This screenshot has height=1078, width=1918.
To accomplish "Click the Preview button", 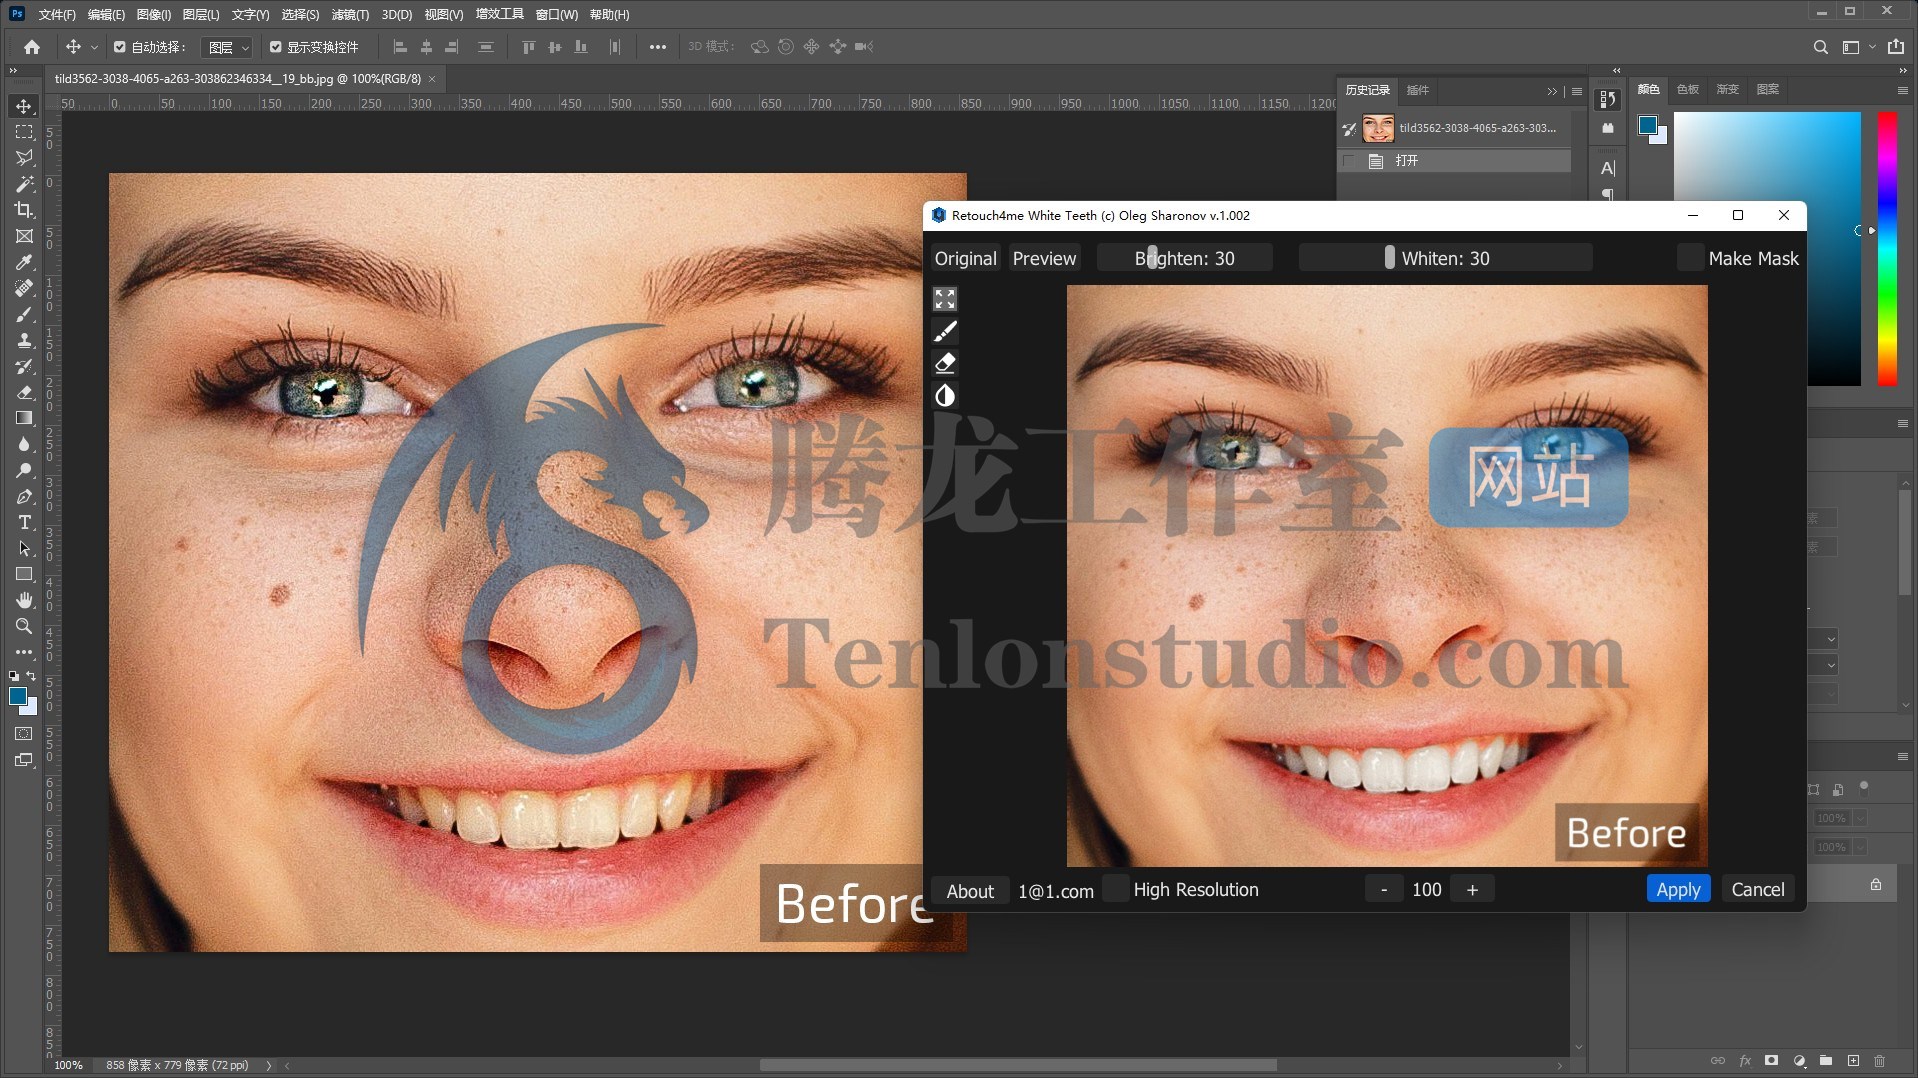I will [1044, 258].
